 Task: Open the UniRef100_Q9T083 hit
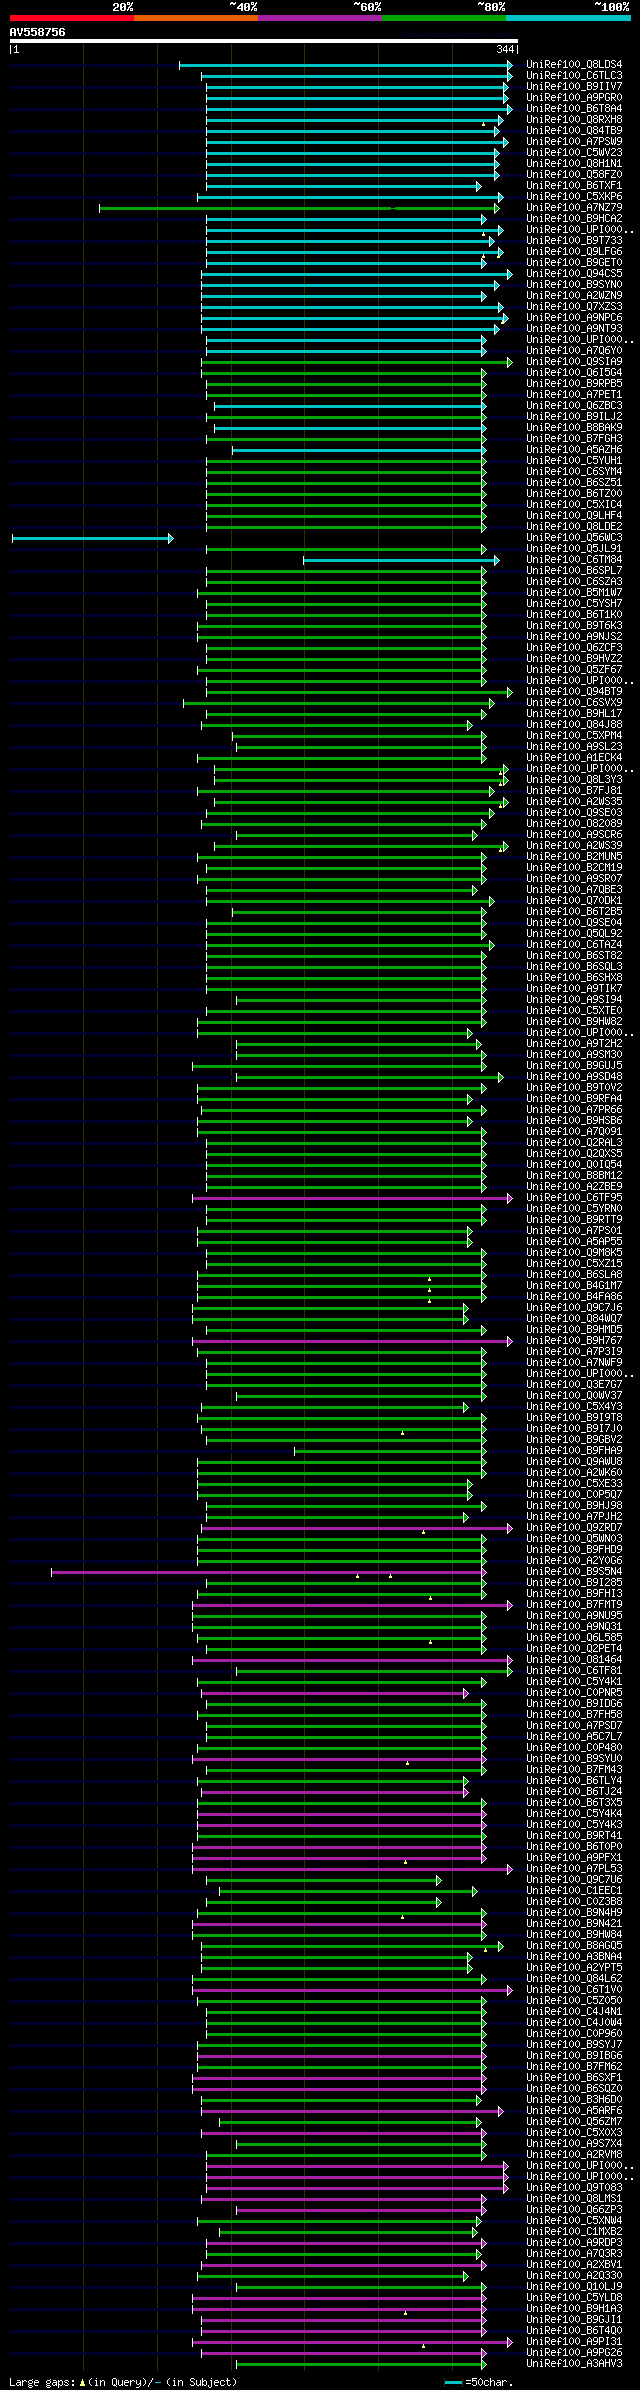tap(574, 2188)
